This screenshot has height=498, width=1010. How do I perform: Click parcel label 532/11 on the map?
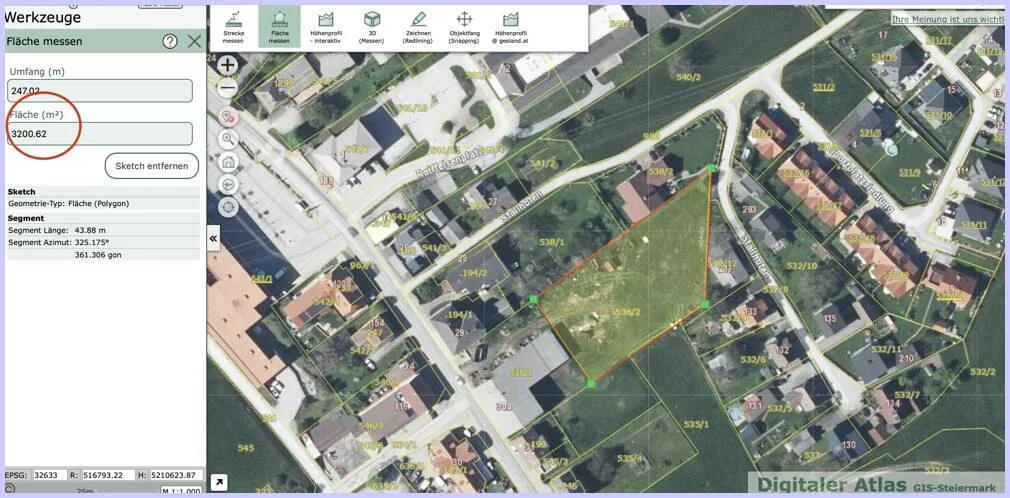[886, 349]
